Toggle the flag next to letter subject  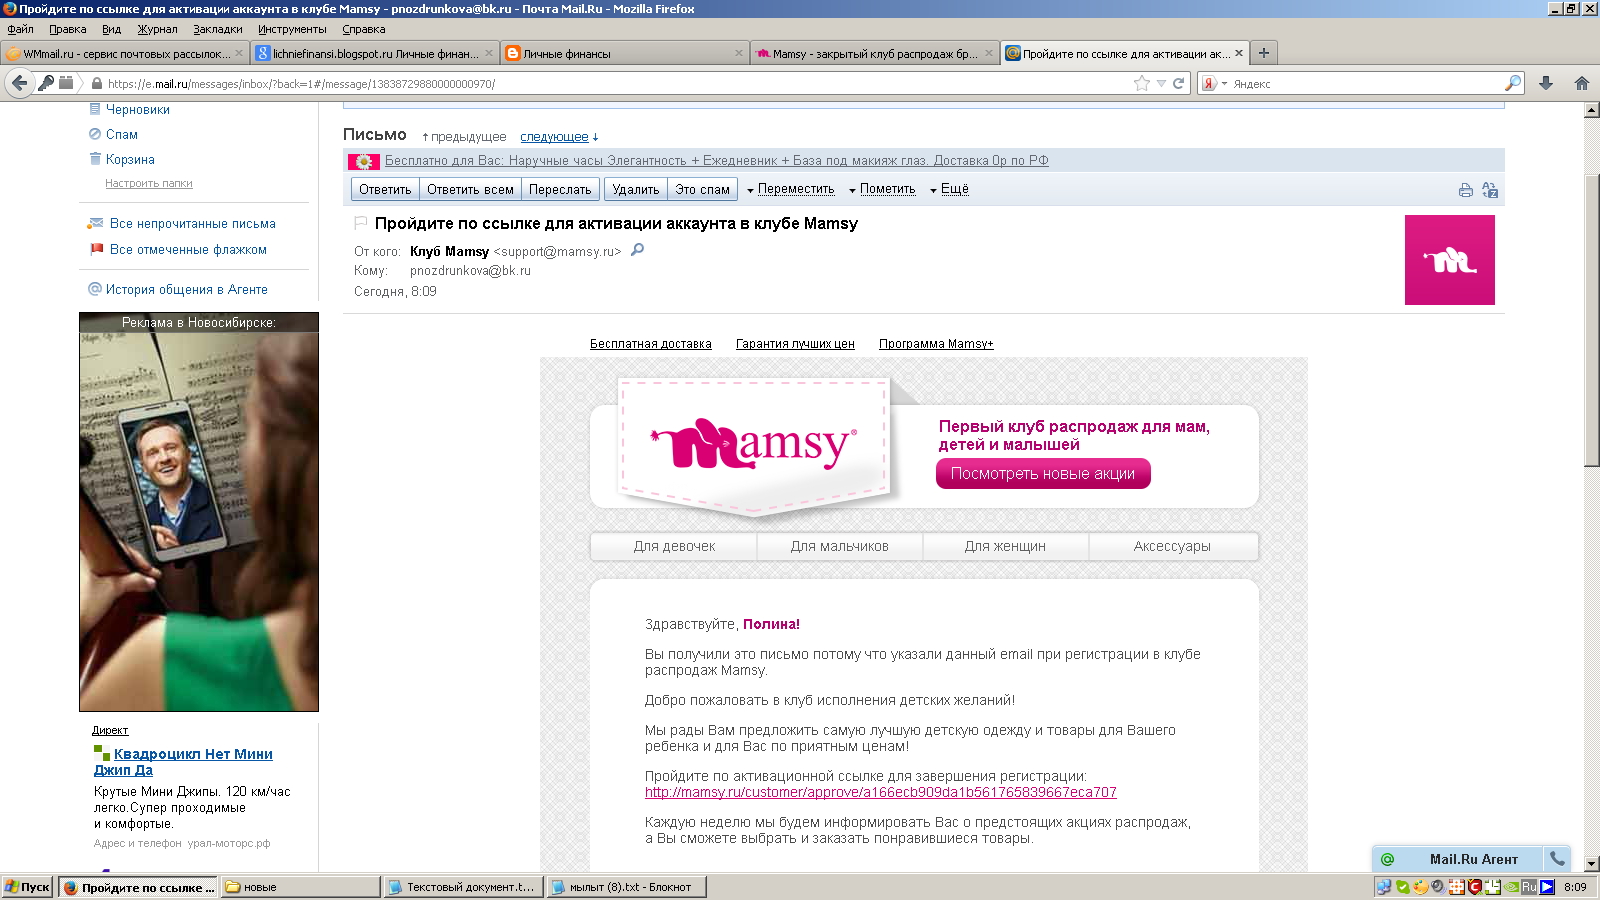click(x=361, y=223)
